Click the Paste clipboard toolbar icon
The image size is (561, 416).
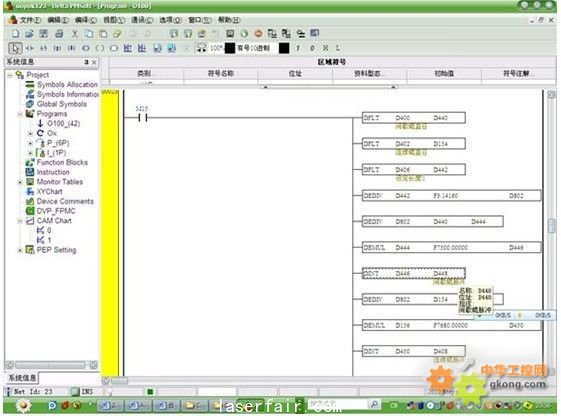coord(103,34)
